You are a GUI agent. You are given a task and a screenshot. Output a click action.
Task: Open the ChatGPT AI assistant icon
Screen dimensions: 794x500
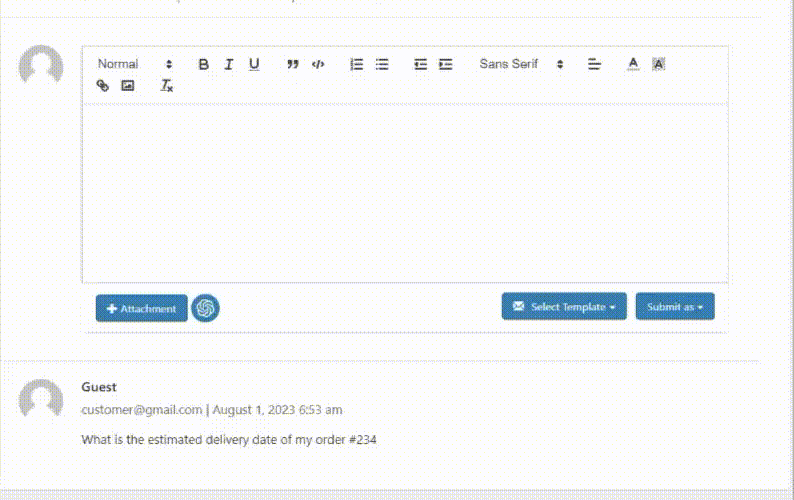tap(206, 308)
